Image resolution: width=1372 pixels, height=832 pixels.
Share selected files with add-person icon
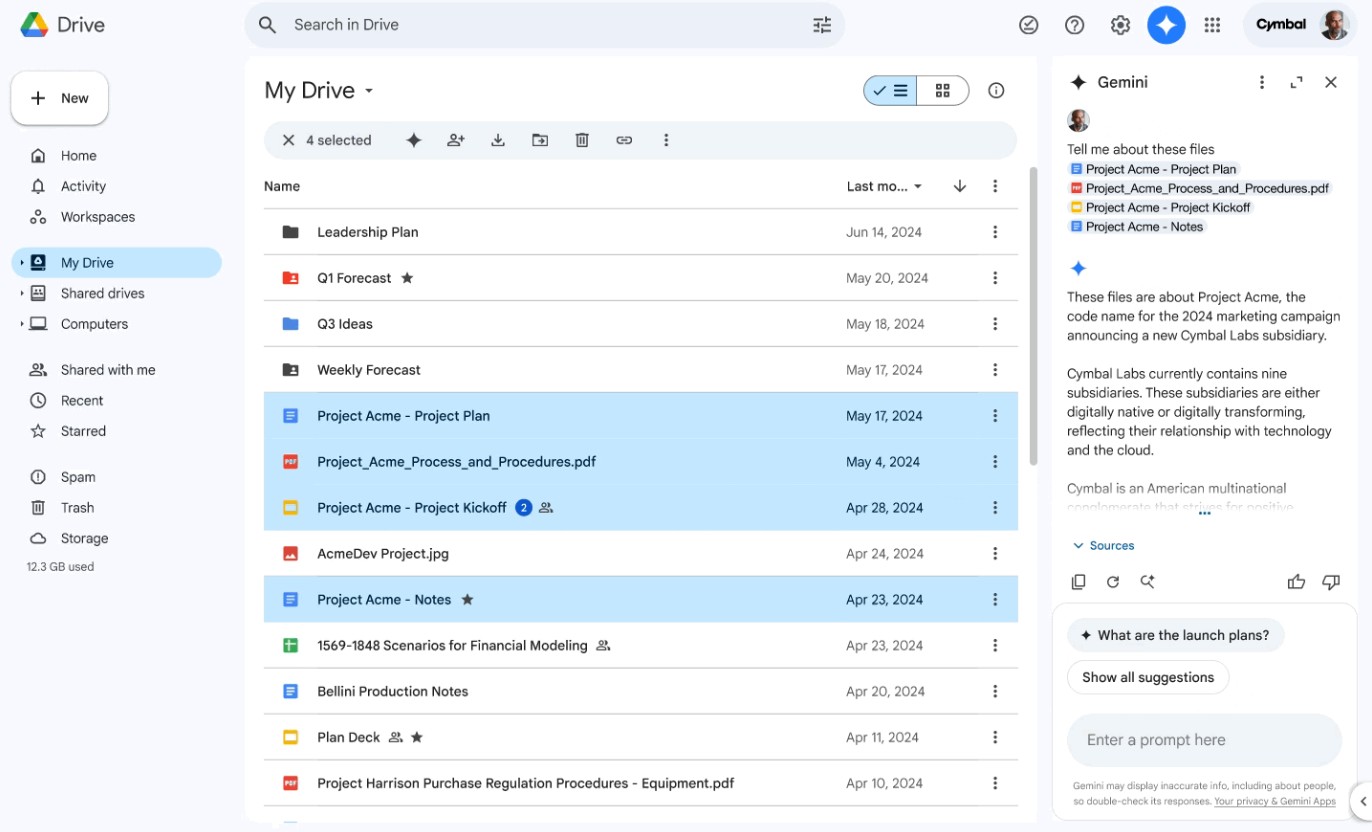coord(456,140)
